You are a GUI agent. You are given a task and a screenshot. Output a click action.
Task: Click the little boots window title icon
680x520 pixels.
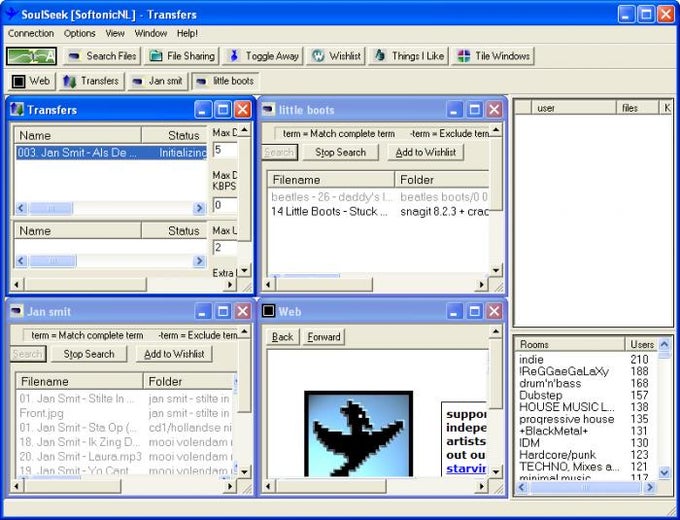pyautogui.click(x=268, y=110)
